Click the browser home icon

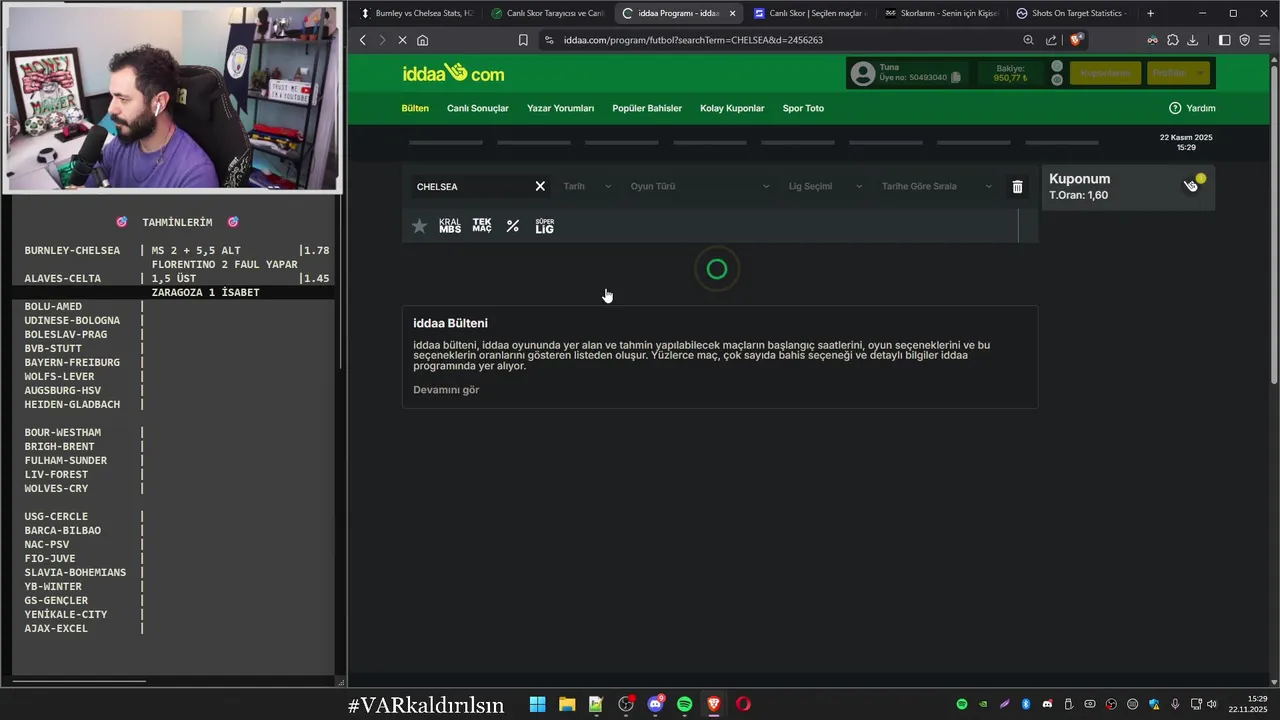(423, 40)
